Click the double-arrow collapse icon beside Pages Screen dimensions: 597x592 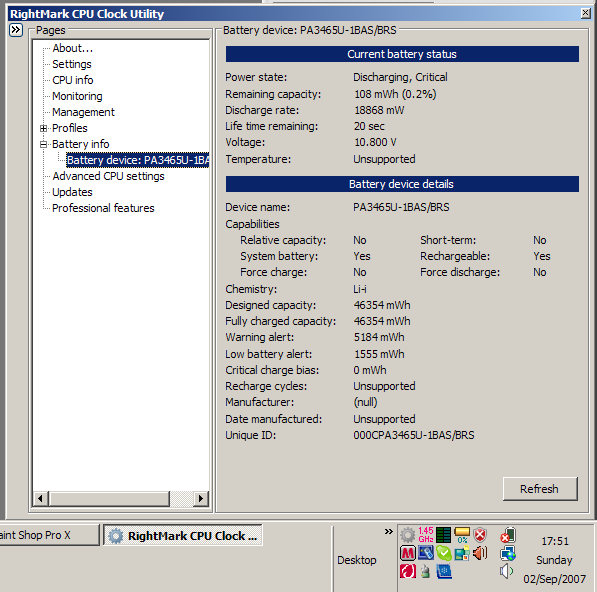point(16,30)
